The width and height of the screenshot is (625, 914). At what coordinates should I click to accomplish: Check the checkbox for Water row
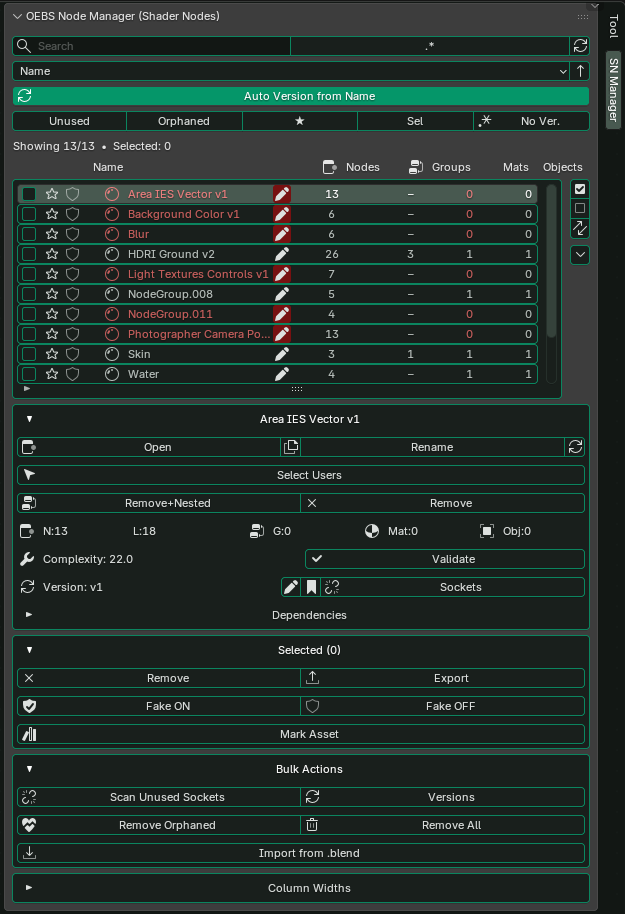point(29,374)
